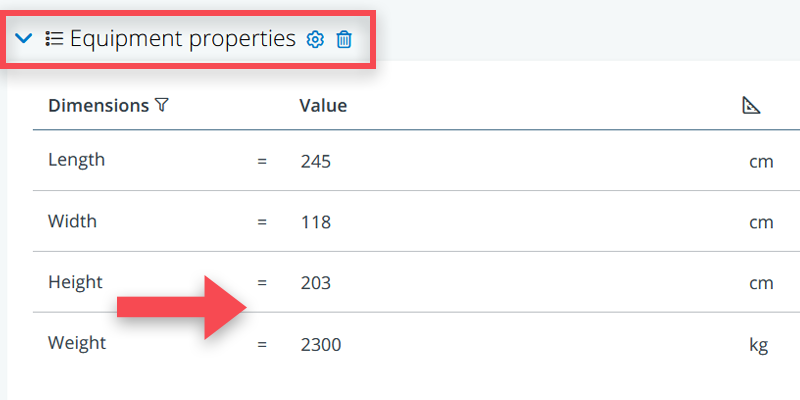The image size is (800, 400).
Task: Select the Length row label
Action: 76,160
